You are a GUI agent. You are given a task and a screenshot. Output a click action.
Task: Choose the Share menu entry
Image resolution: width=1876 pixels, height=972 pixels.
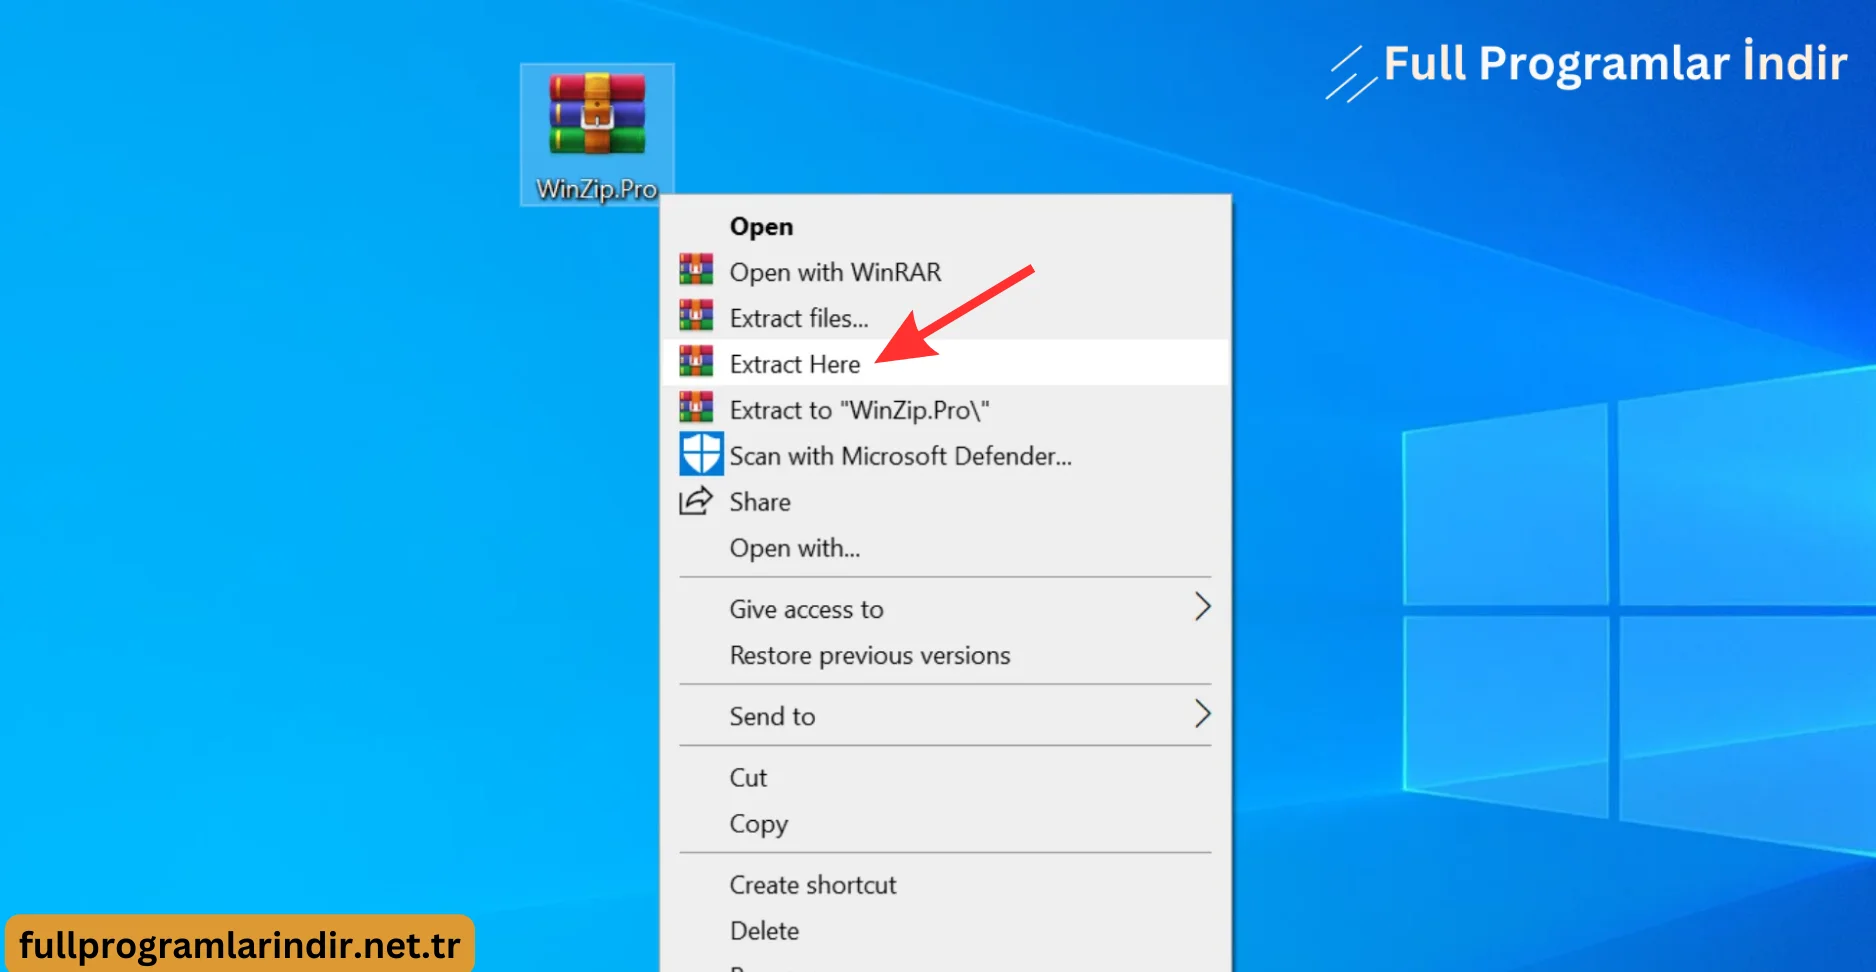click(x=945, y=502)
